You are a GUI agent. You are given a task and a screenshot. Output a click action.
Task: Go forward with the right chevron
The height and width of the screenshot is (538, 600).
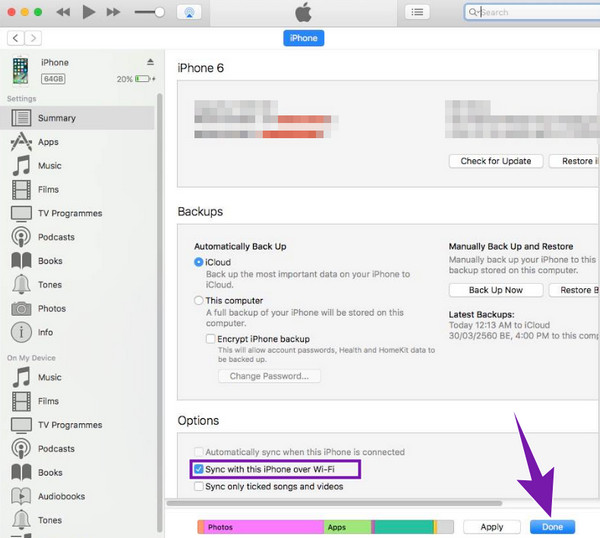33,38
